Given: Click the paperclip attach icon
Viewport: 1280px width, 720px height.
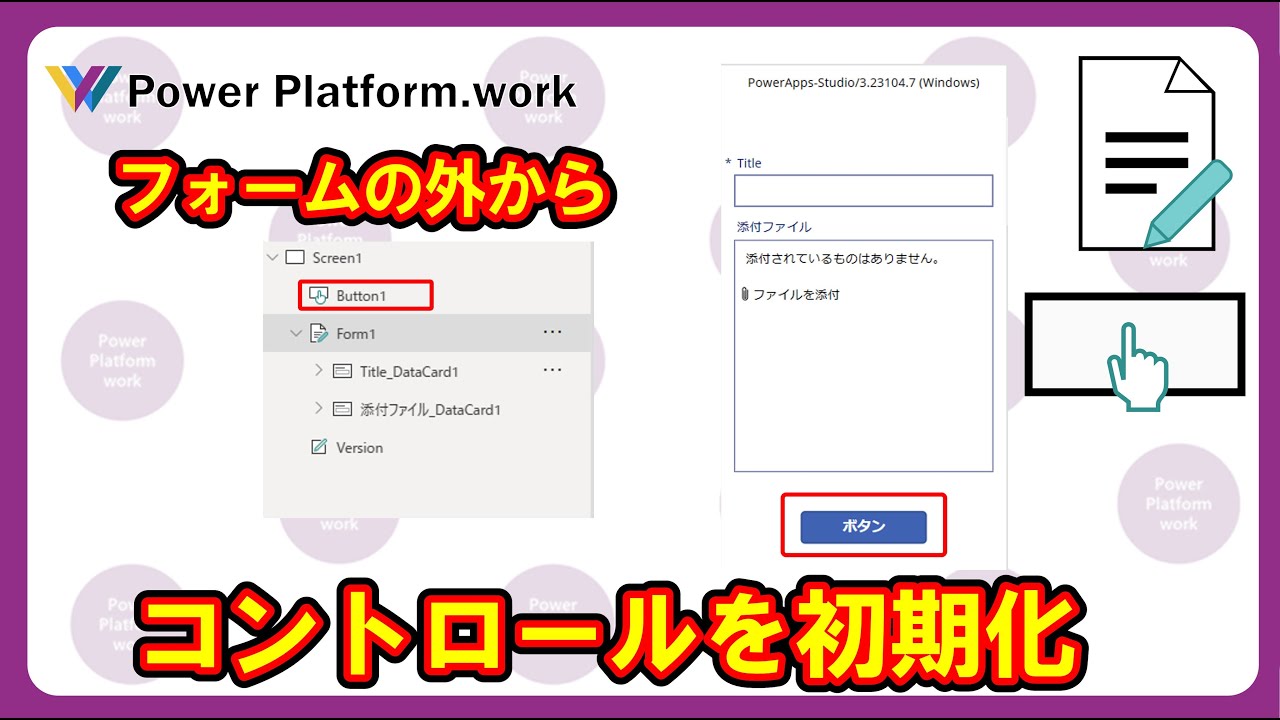Looking at the screenshot, I should click(745, 295).
